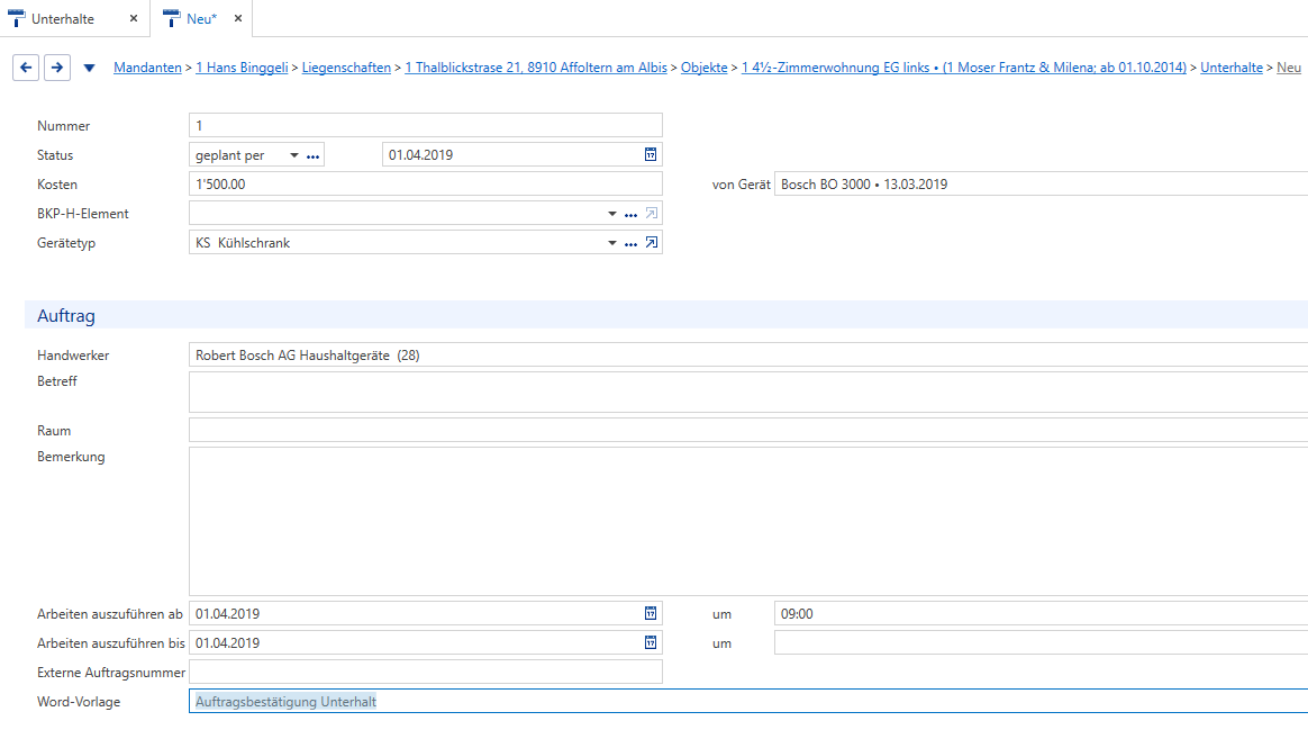Click into the Nummer field
1308x739 pixels.
tap(425, 125)
